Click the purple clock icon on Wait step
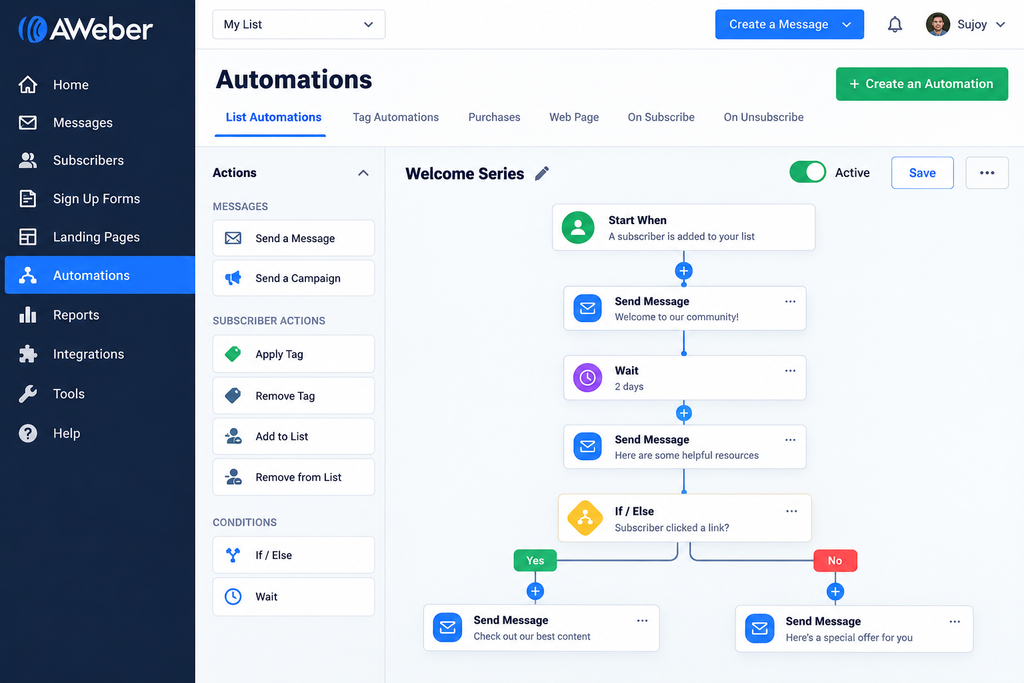The image size is (1024, 683). (x=587, y=377)
